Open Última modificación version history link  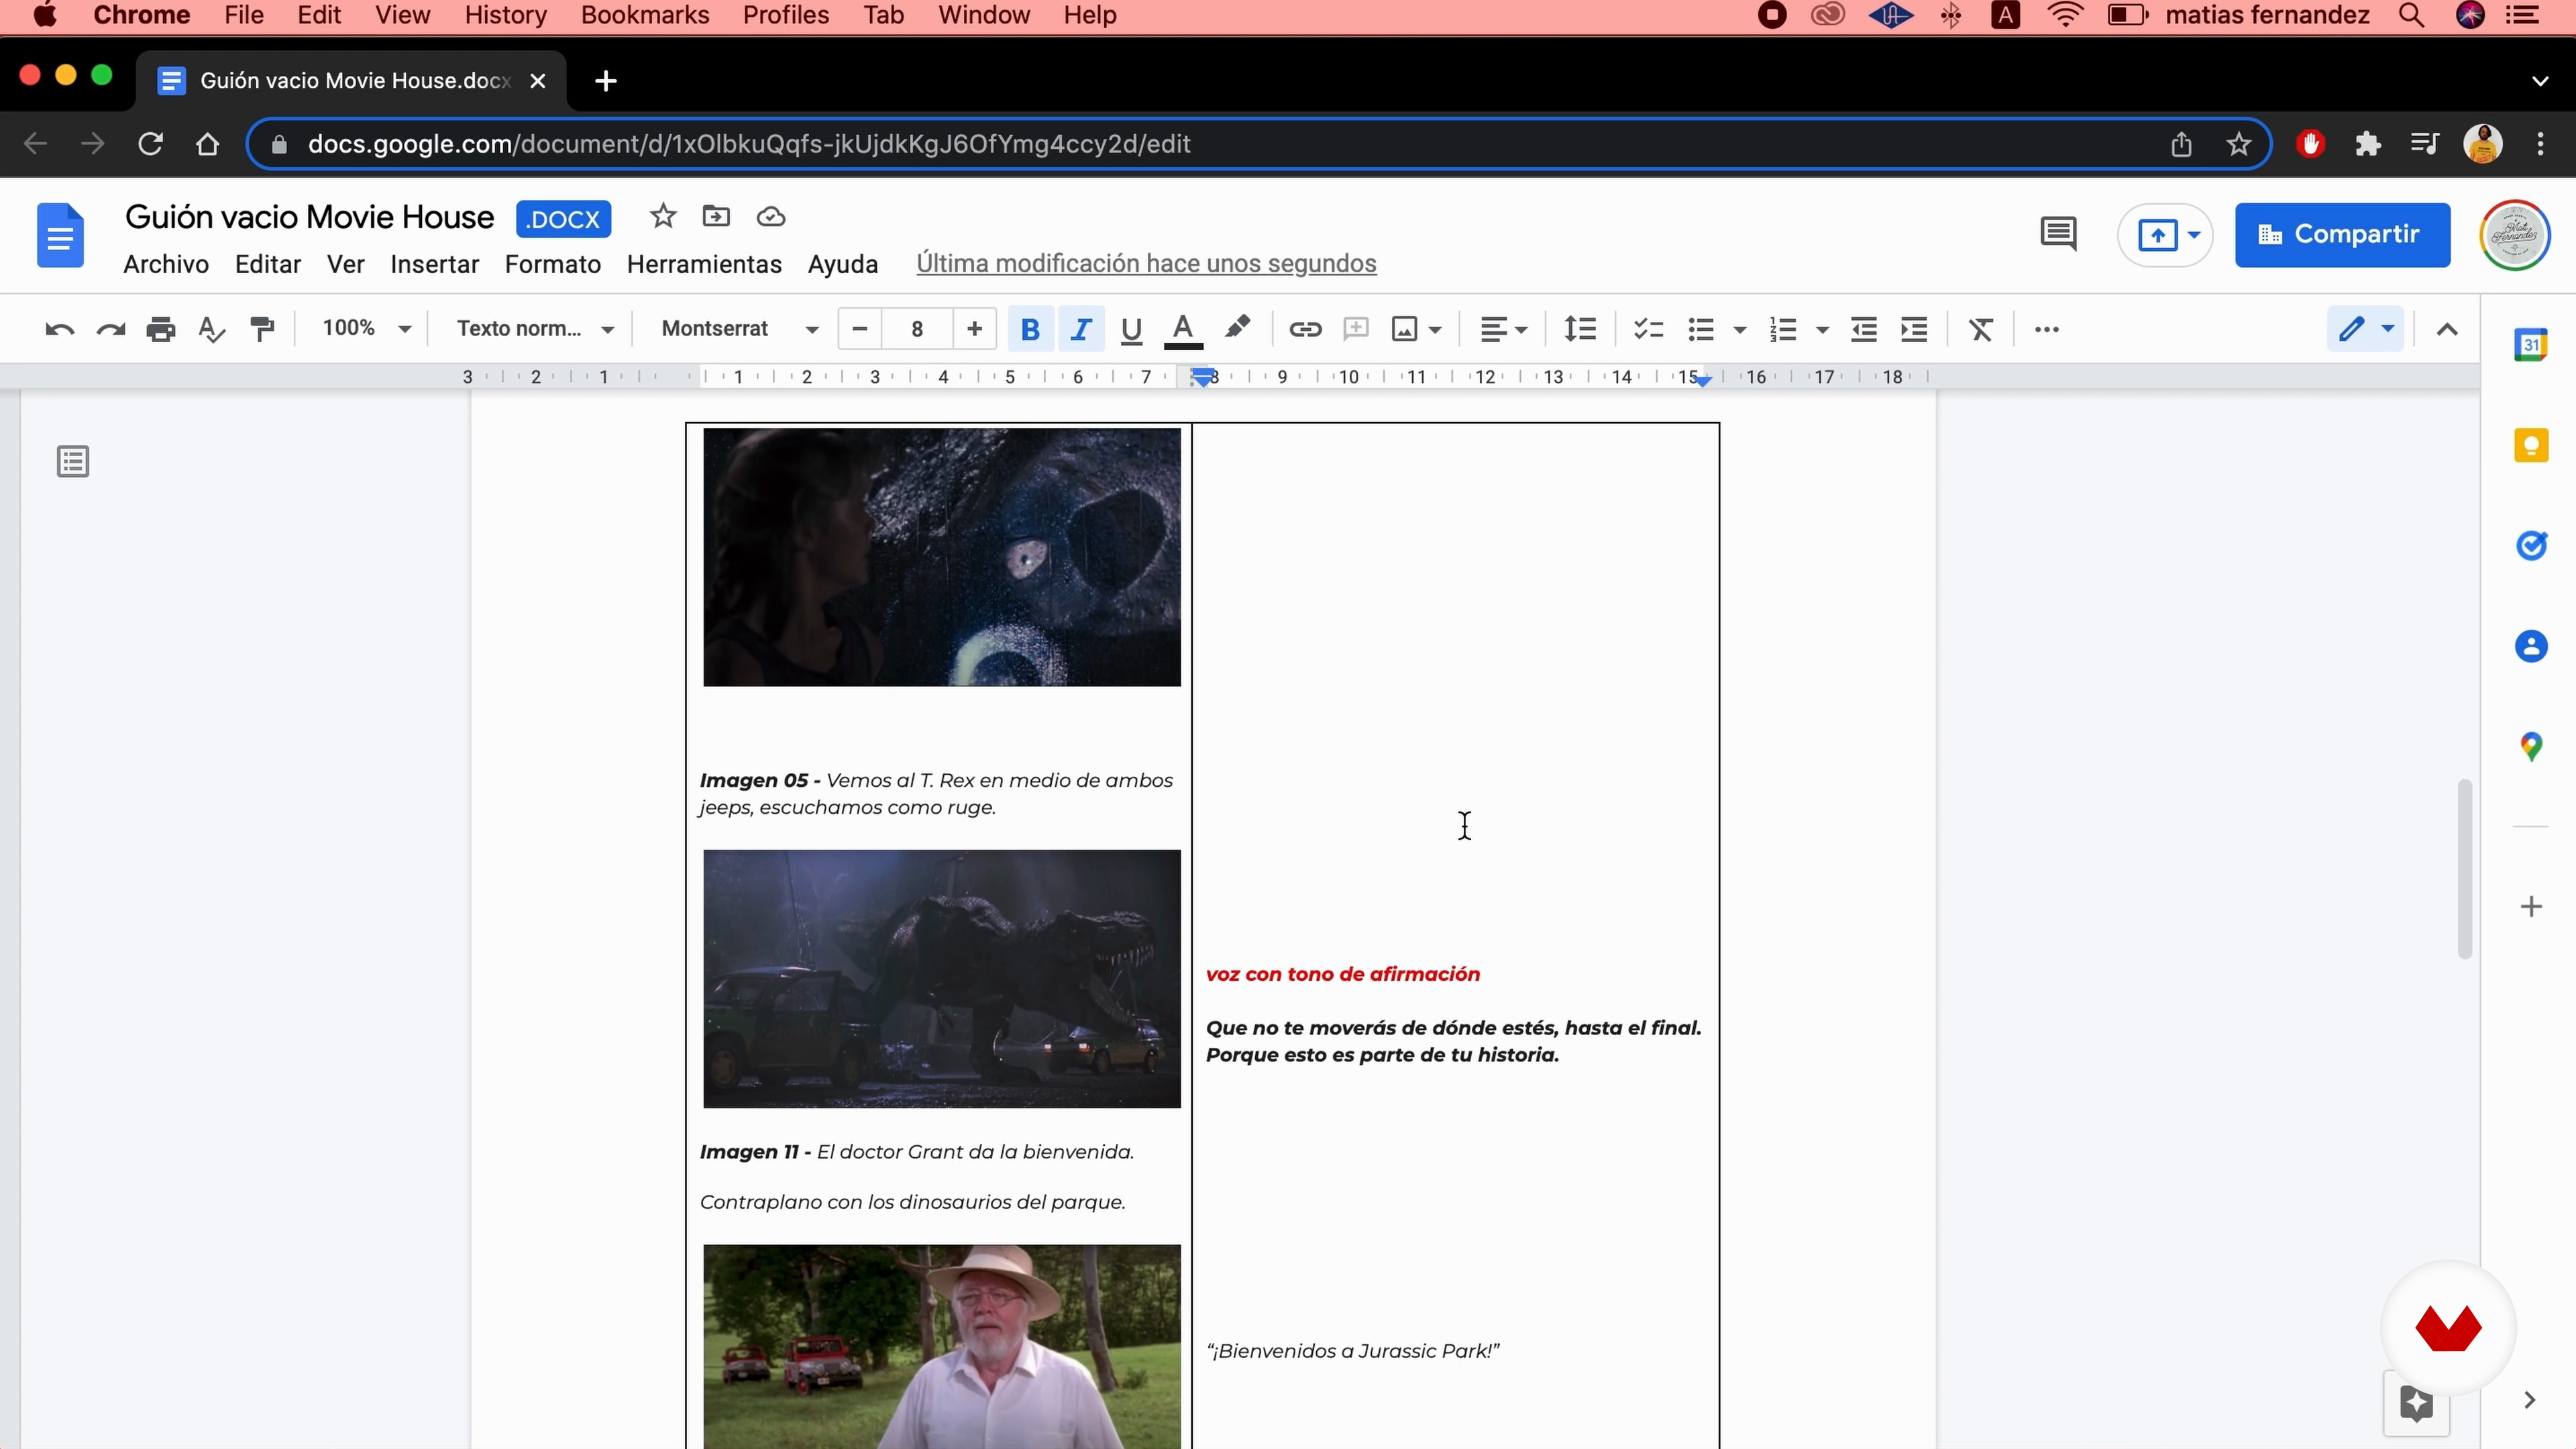[x=1146, y=263]
